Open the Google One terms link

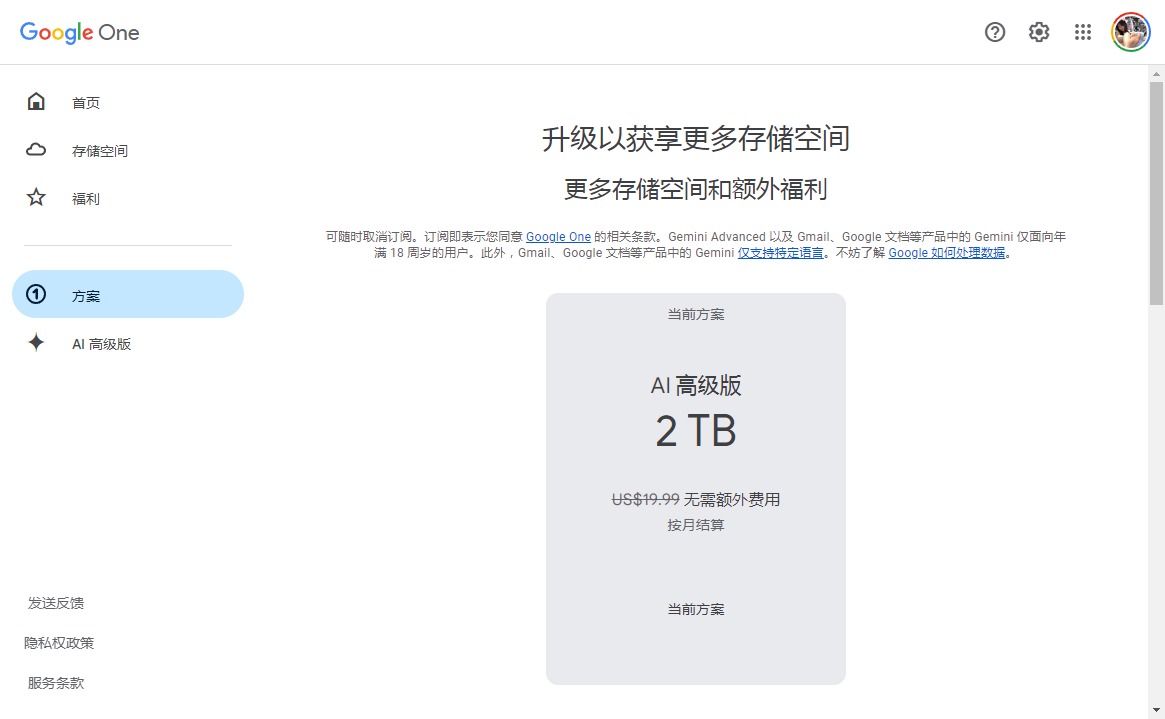(x=558, y=237)
